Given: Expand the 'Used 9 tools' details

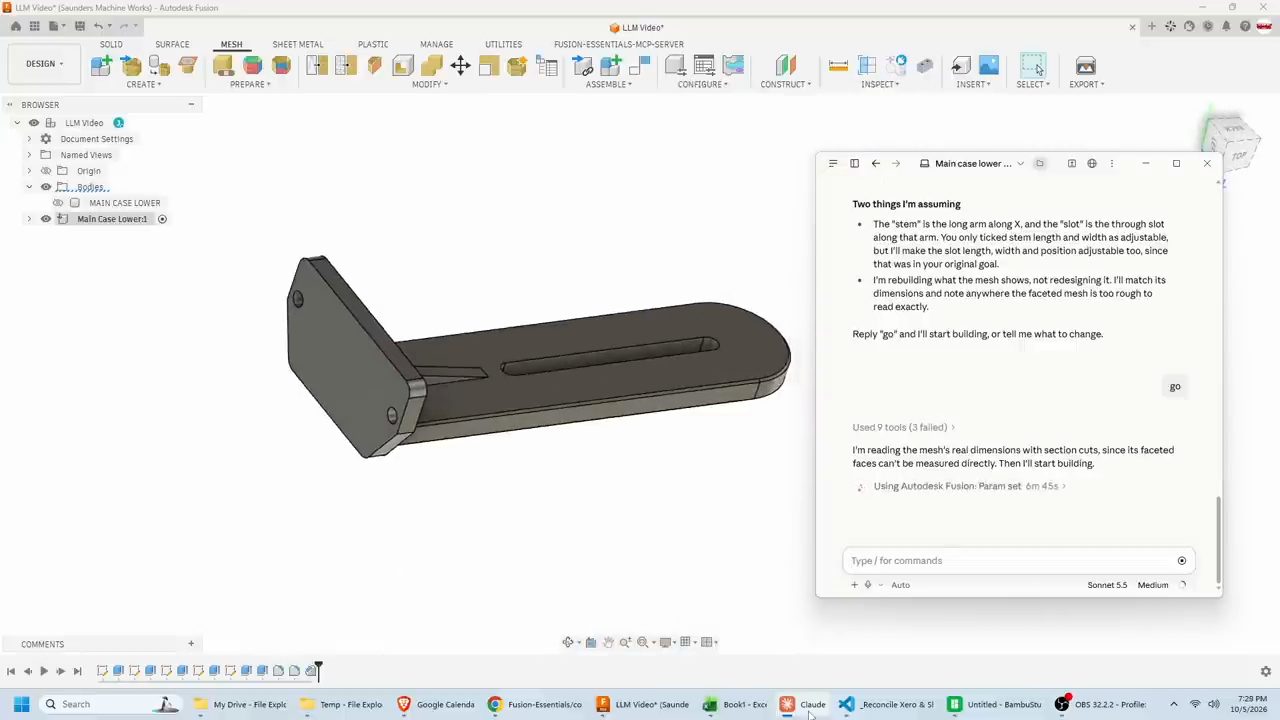Looking at the screenshot, I should (x=903, y=427).
